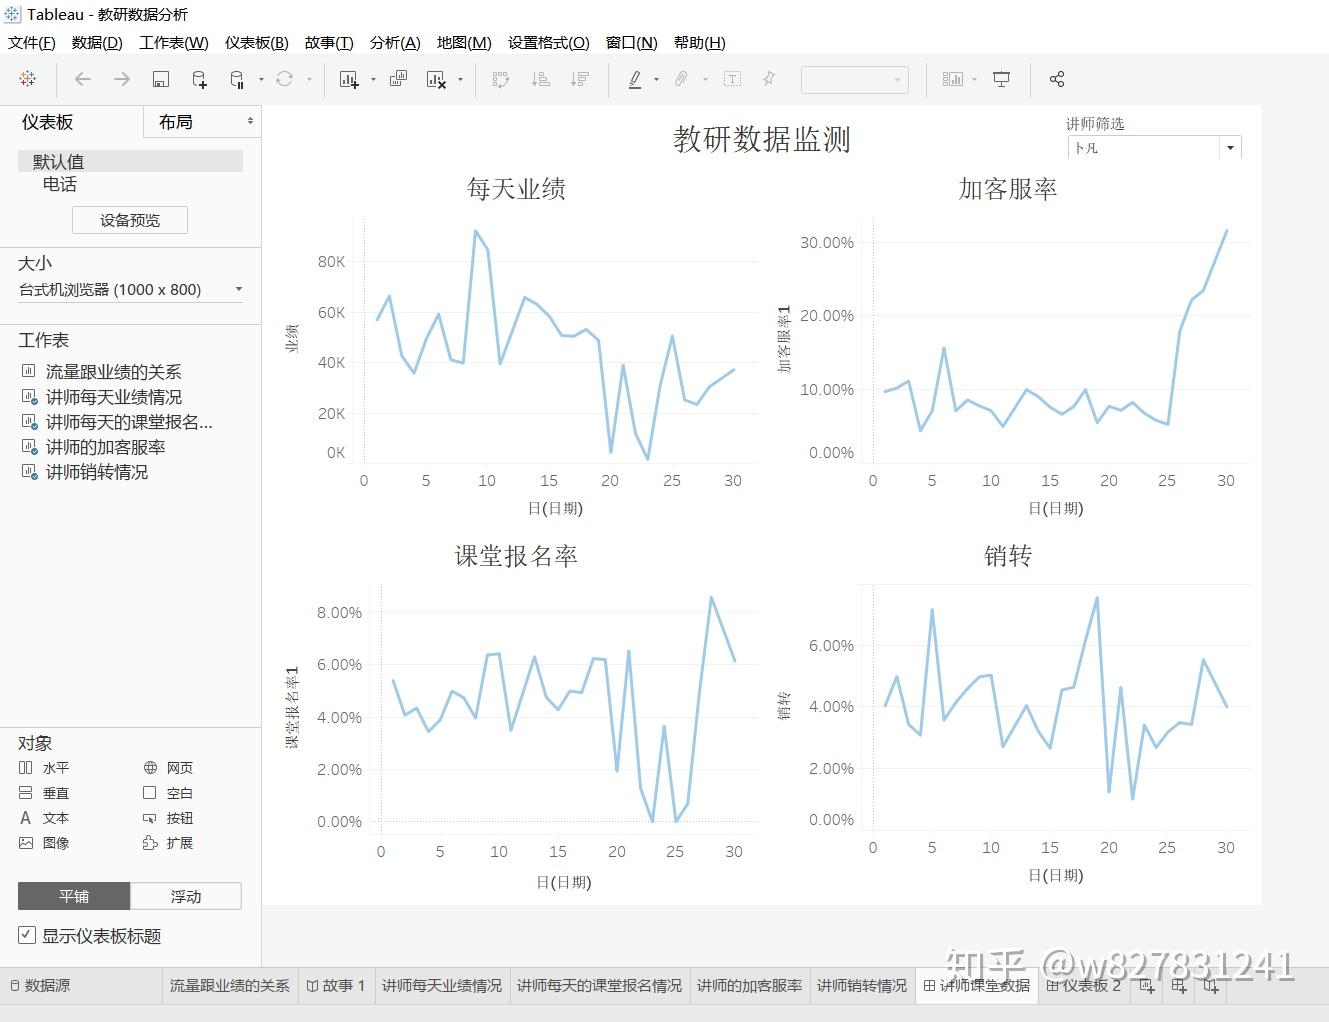Click the Tableau start page logo icon
This screenshot has width=1329, height=1022.
[28, 79]
